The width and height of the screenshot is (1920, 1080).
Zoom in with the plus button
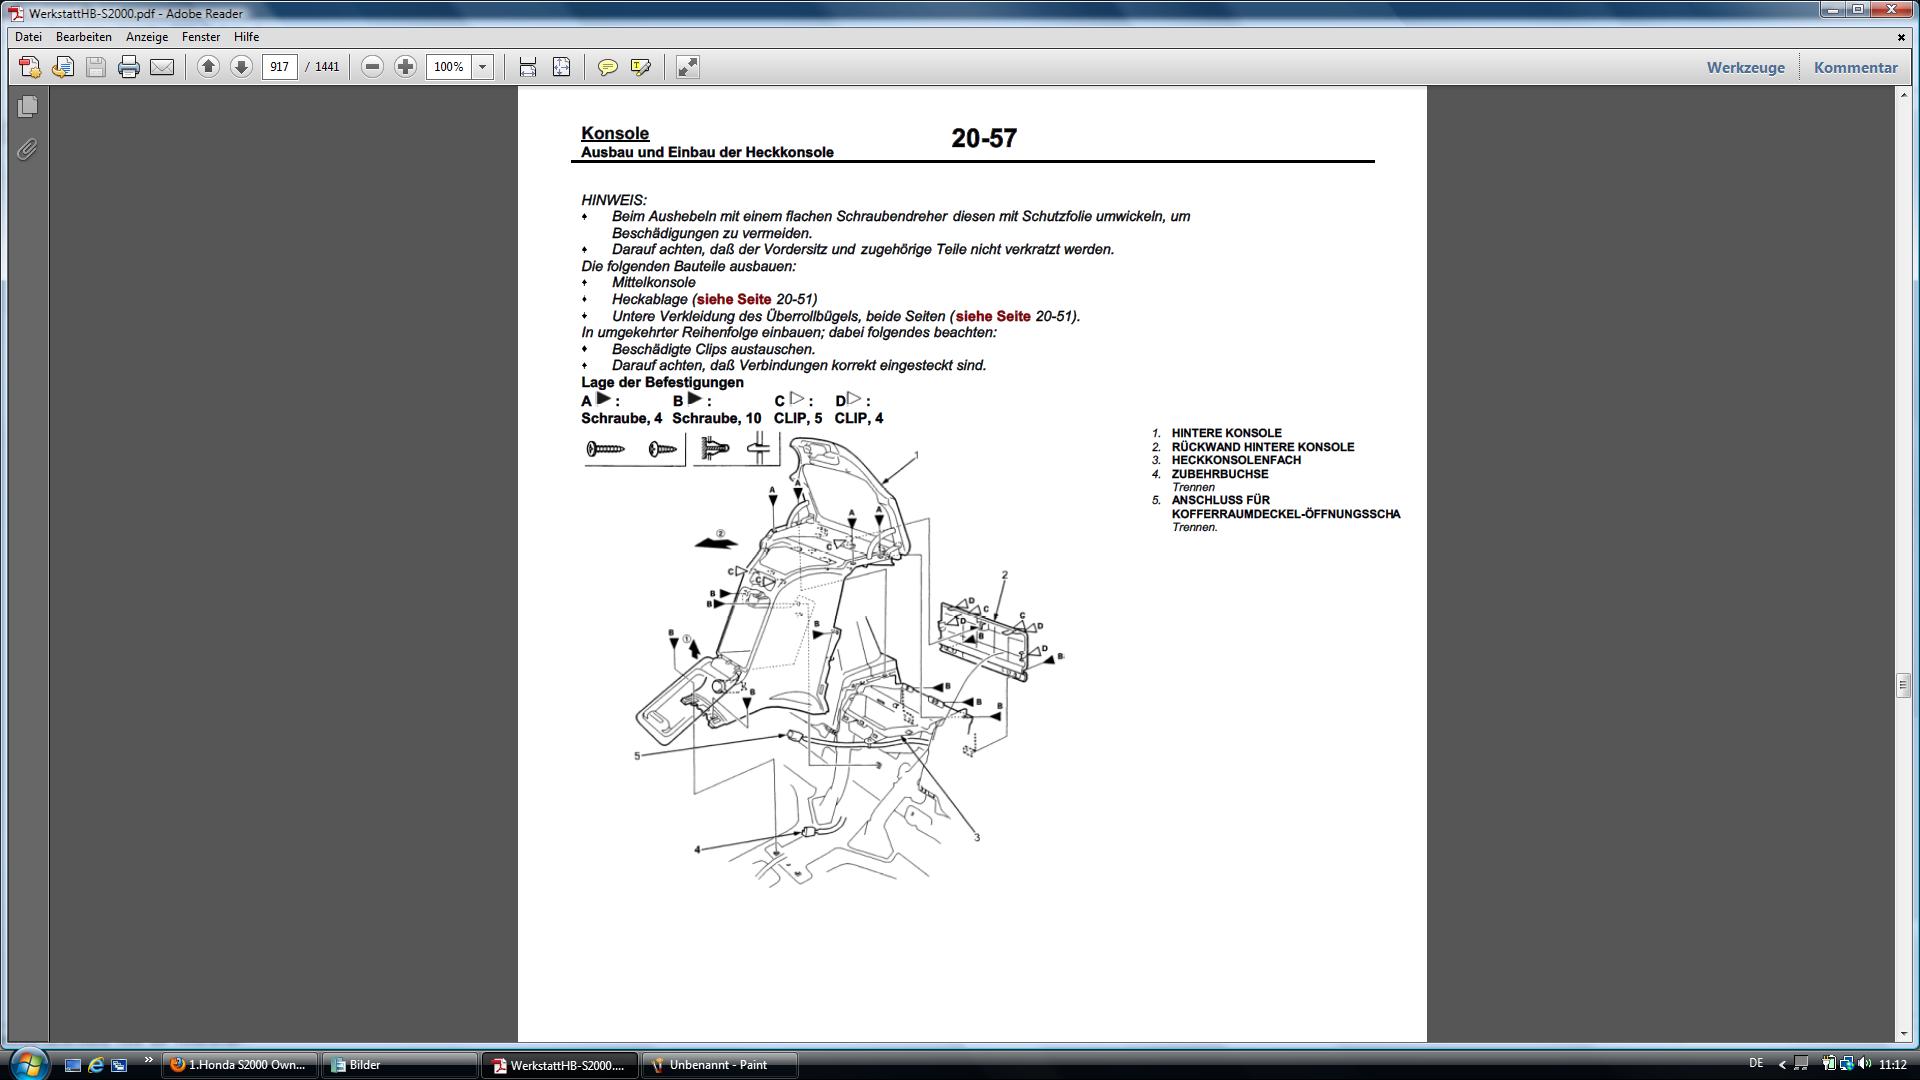[x=405, y=67]
